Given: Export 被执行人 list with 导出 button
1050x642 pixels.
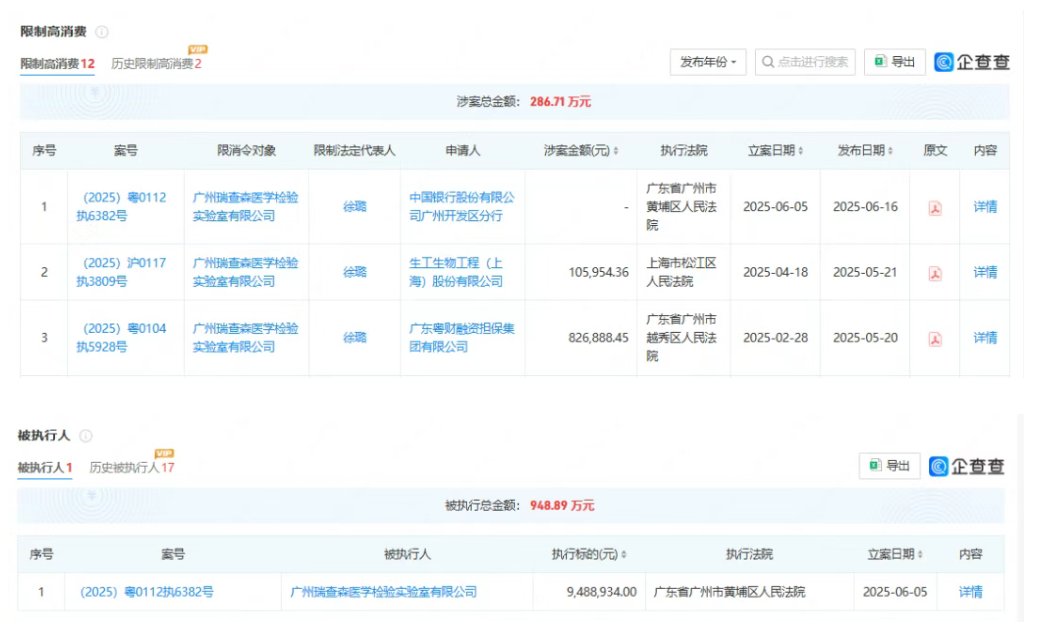Looking at the screenshot, I should (x=889, y=466).
